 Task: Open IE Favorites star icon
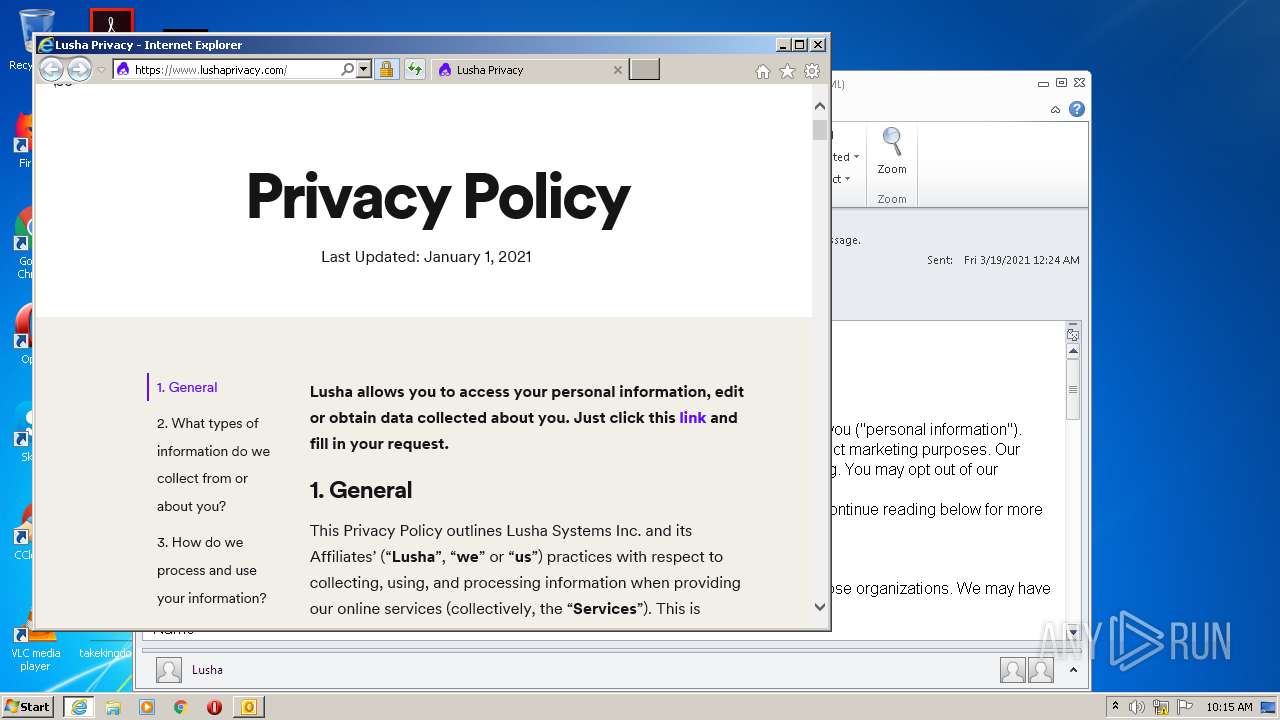coord(787,71)
